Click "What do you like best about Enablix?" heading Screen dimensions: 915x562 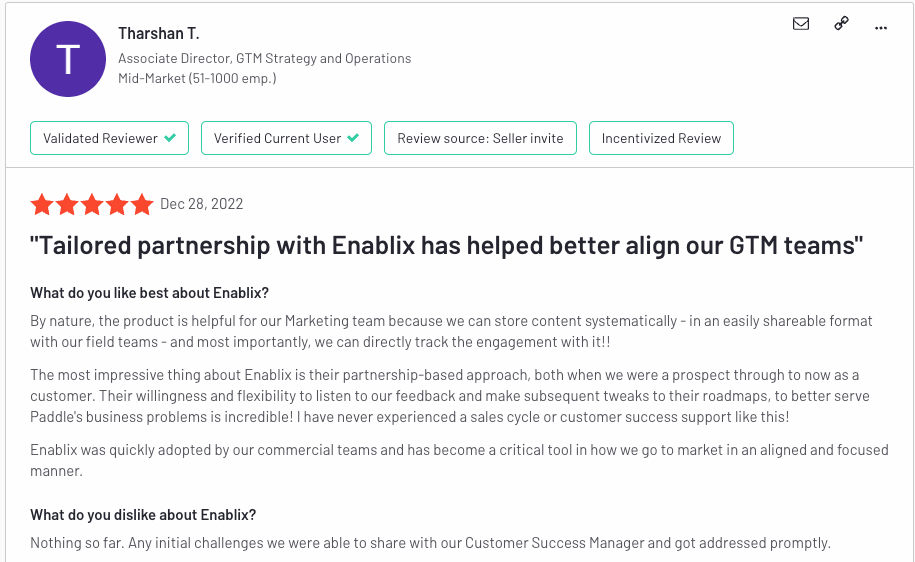click(149, 293)
